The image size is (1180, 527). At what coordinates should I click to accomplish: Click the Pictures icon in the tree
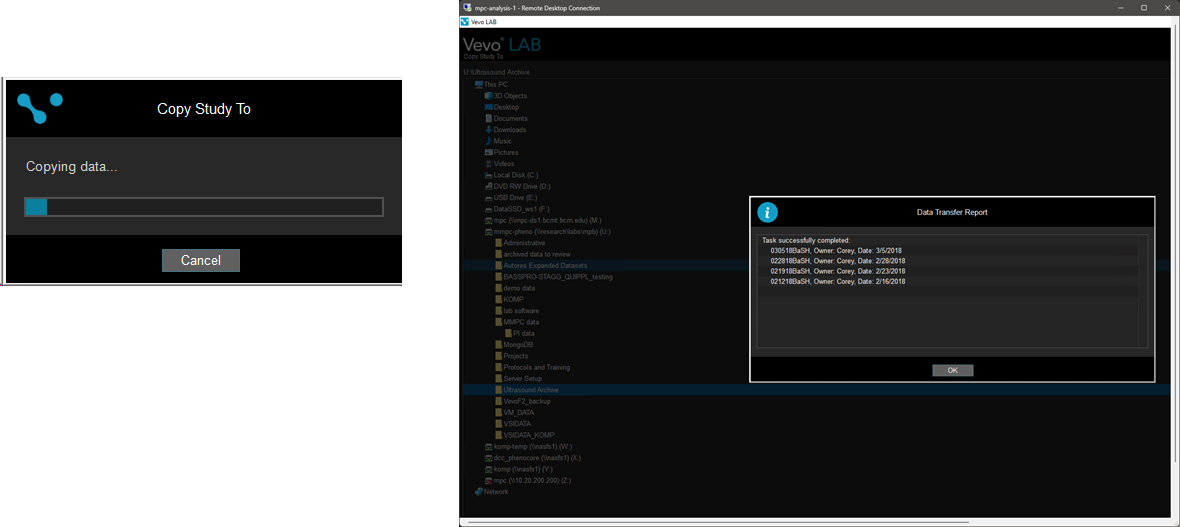click(x=488, y=152)
